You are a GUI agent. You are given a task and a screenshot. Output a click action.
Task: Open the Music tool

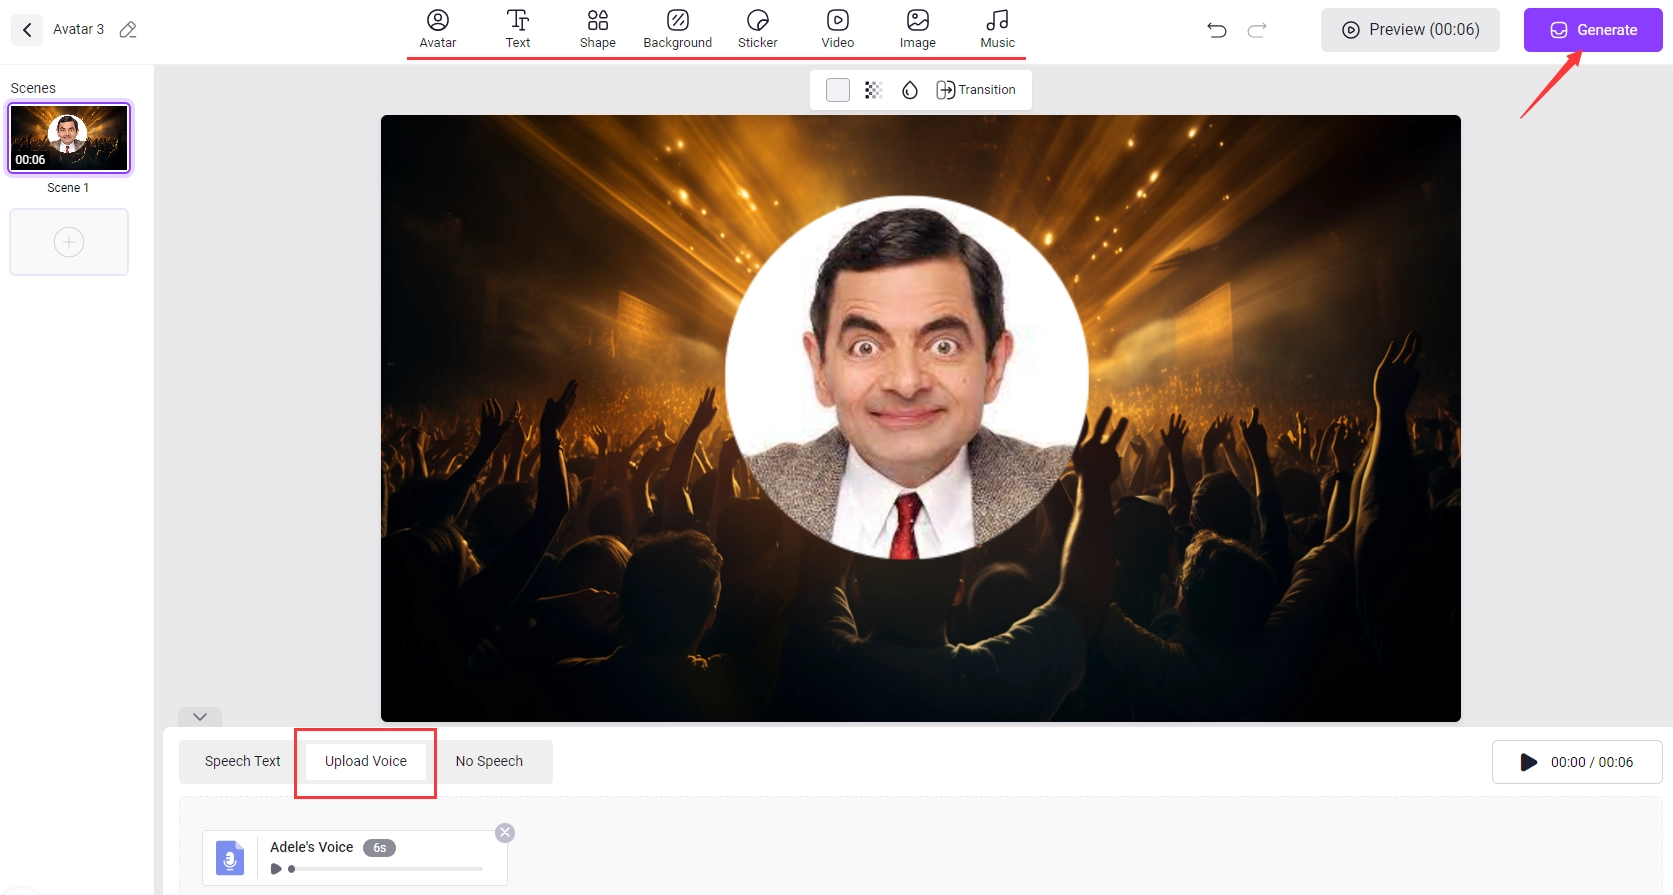click(x=998, y=29)
